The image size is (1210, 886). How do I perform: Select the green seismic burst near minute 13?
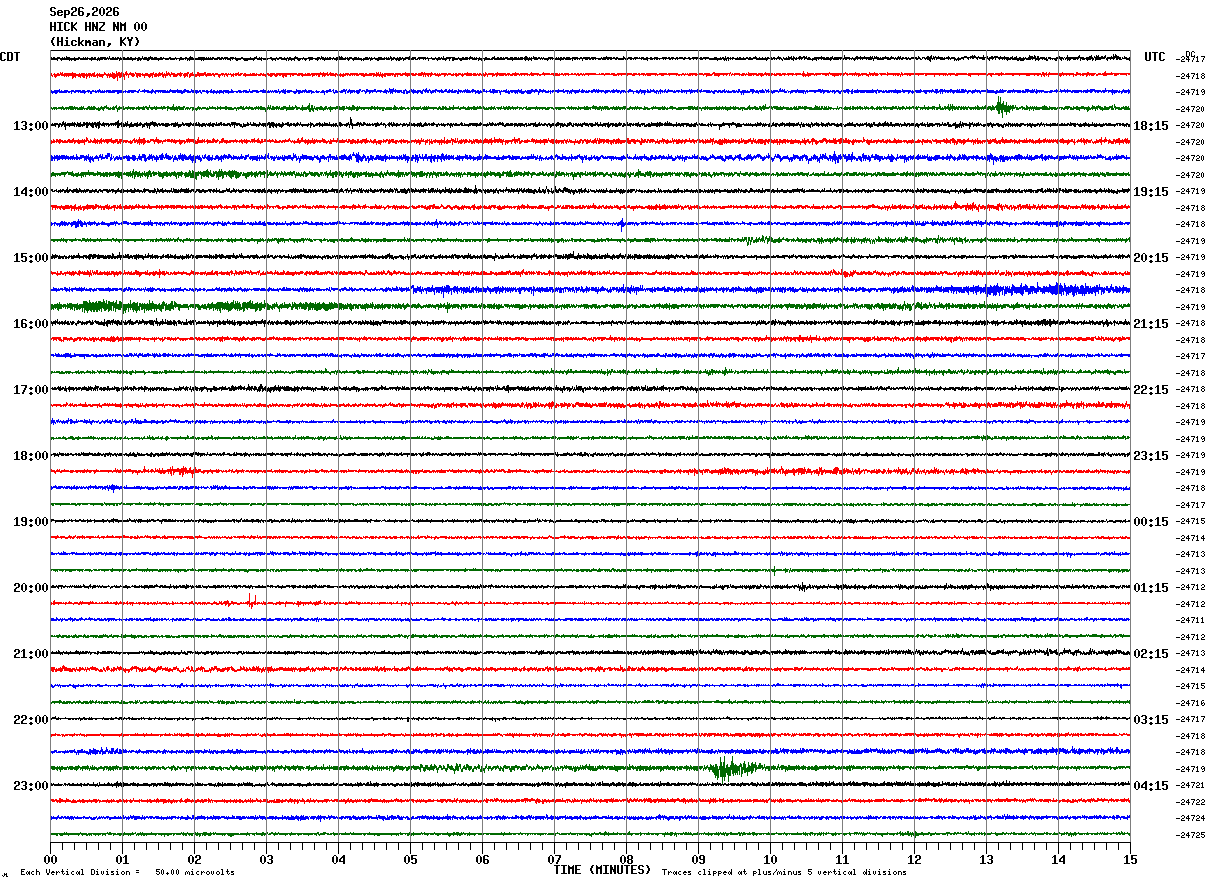(1003, 107)
